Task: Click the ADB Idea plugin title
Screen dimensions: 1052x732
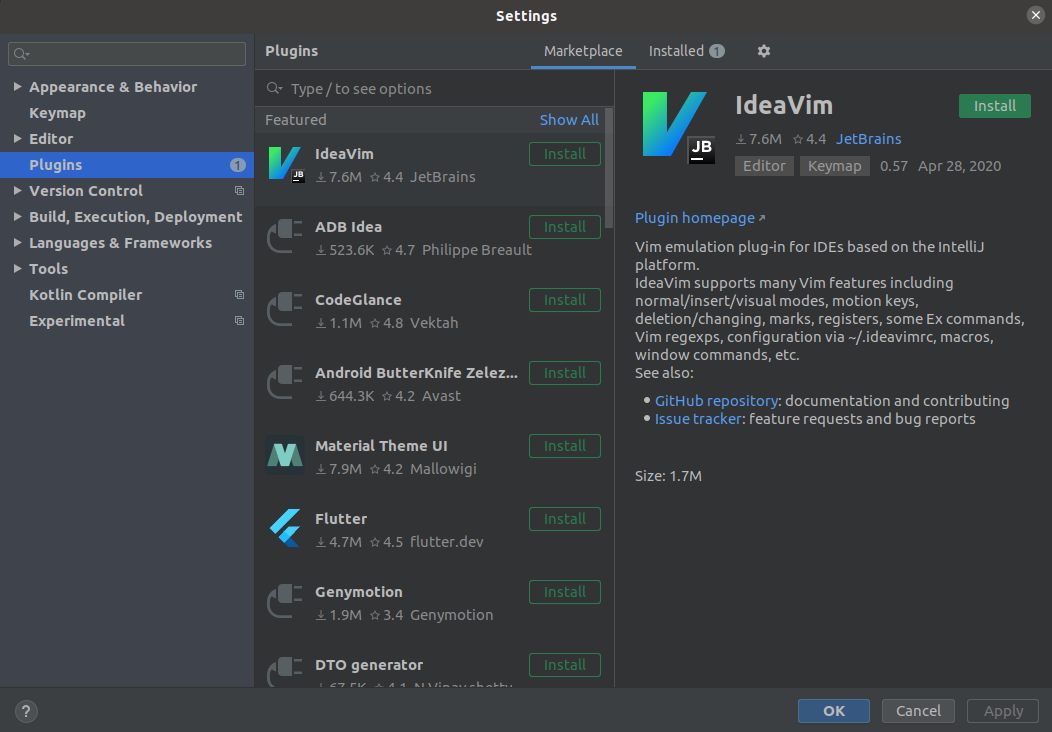Action: (x=348, y=227)
